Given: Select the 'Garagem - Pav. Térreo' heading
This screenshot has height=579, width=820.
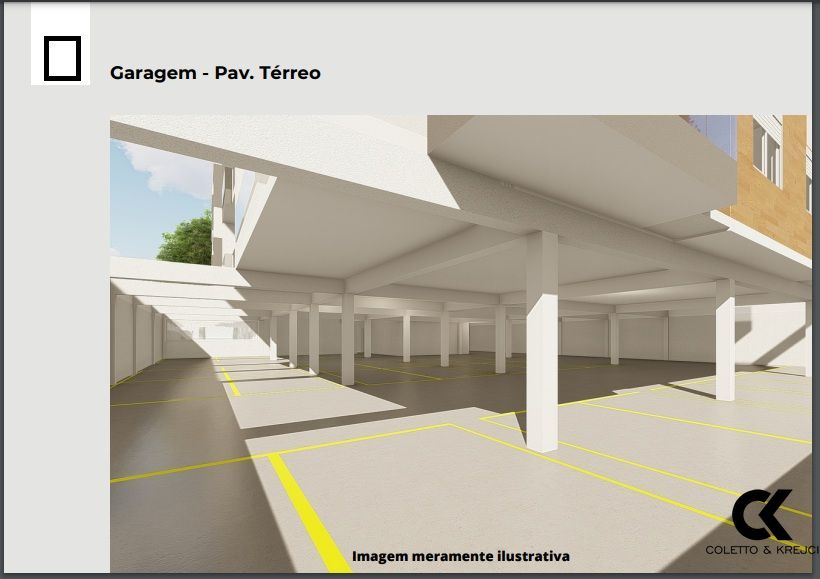Looking at the screenshot, I should pyautogui.click(x=215, y=73).
